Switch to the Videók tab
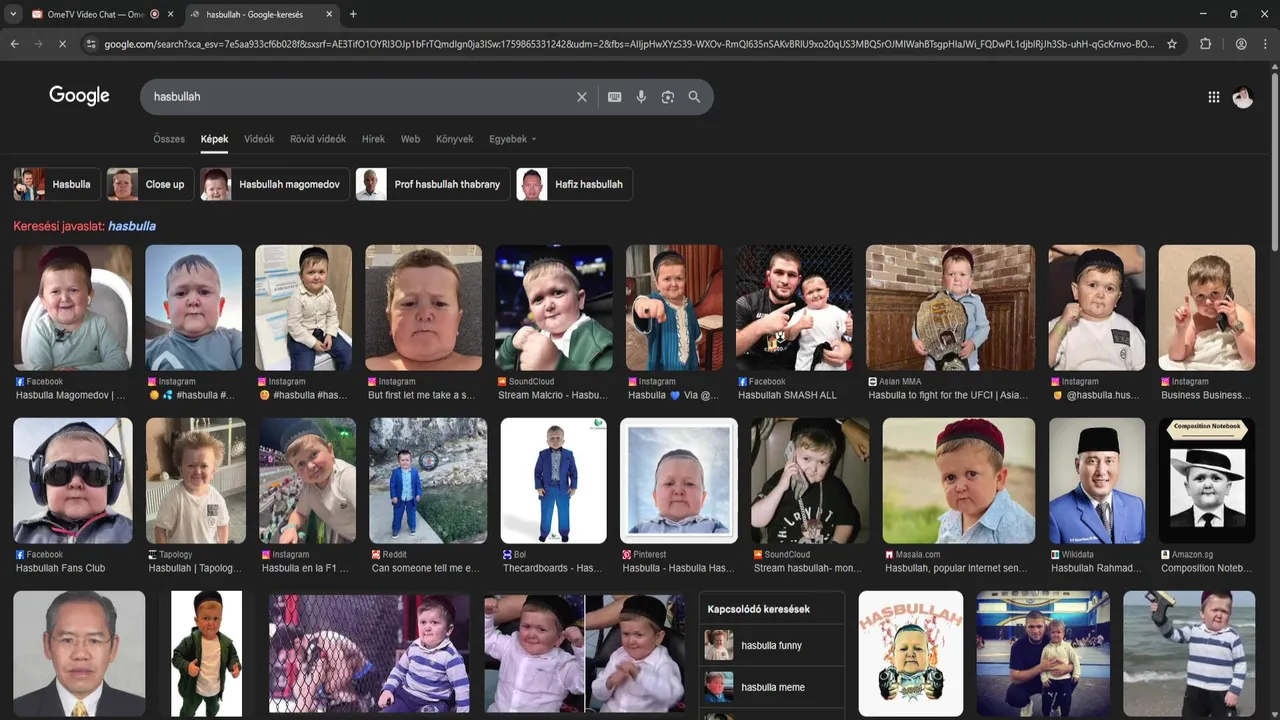1280x720 pixels. pyautogui.click(x=259, y=139)
